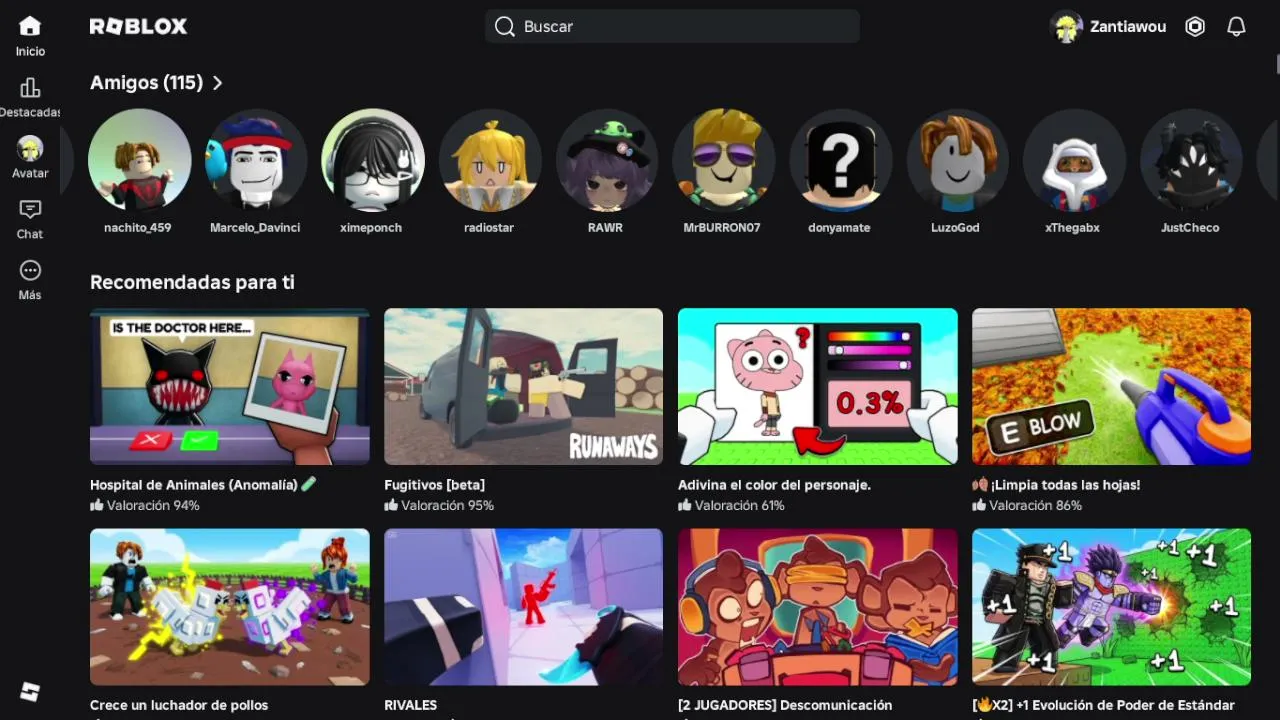Screen dimensions: 1280x720
Task: Click Adivina el color del personaje title
Action: click(x=775, y=485)
